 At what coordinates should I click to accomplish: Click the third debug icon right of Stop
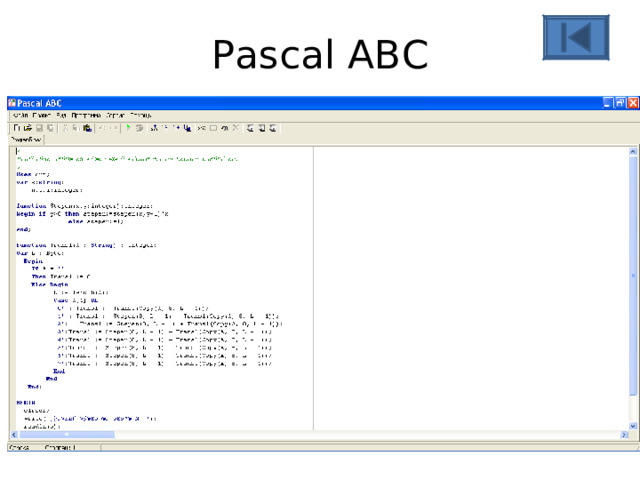pos(177,128)
